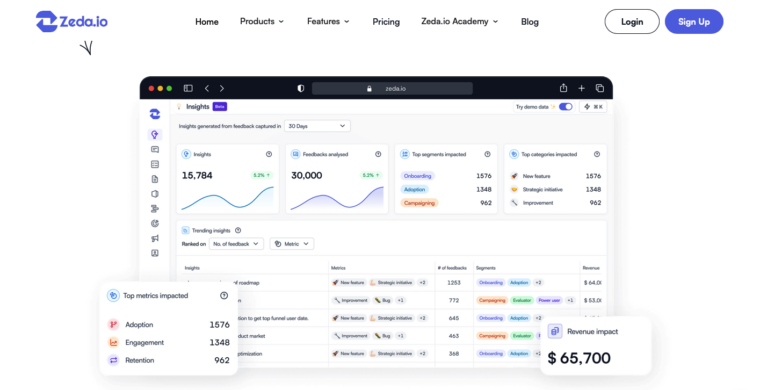Expand the Features menu
This screenshot has height=390, width=760.
click(328, 21)
